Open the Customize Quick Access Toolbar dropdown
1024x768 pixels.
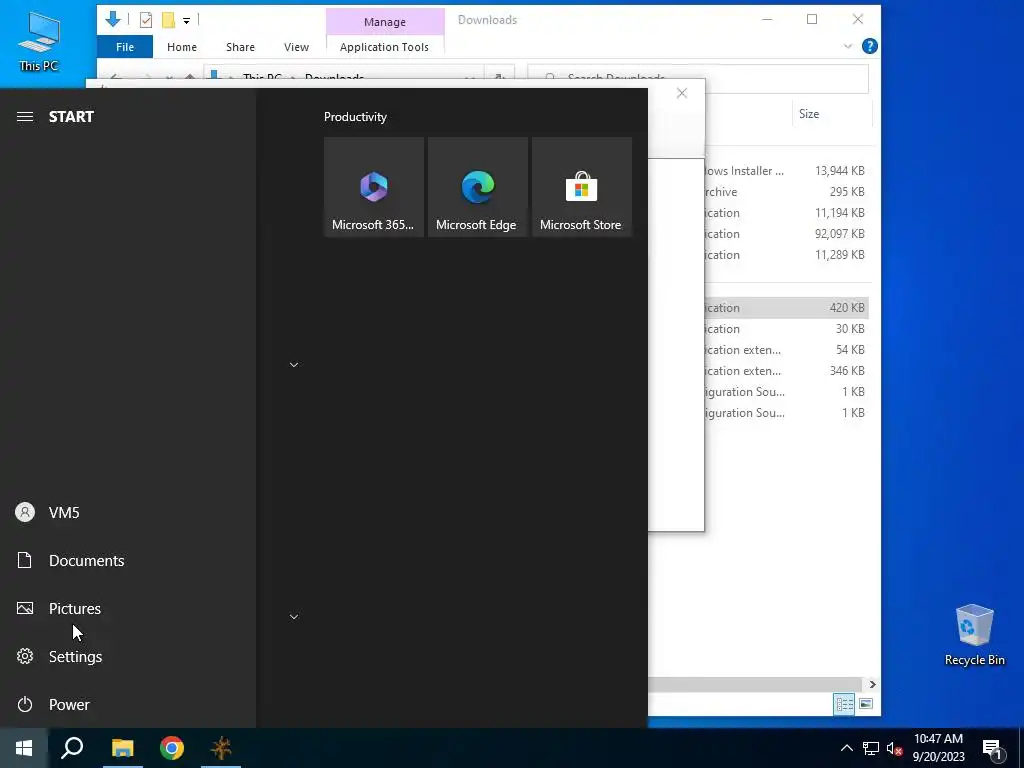(186, 21)
